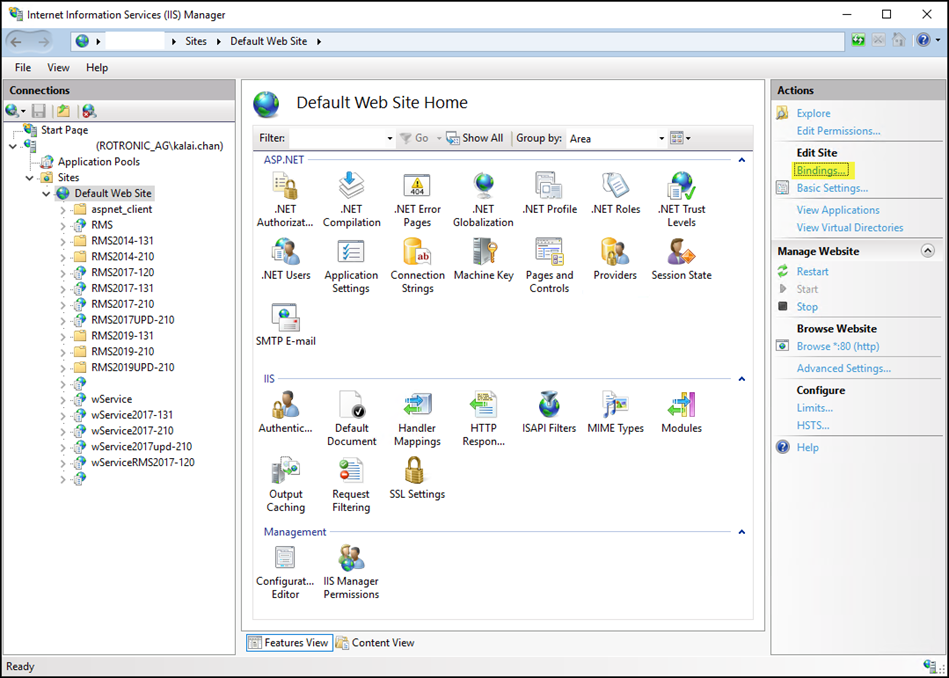Open the .NET Authorization Rules feature
Image resolution: width=949 pixels, height=678 pixels.
[285, 200]
